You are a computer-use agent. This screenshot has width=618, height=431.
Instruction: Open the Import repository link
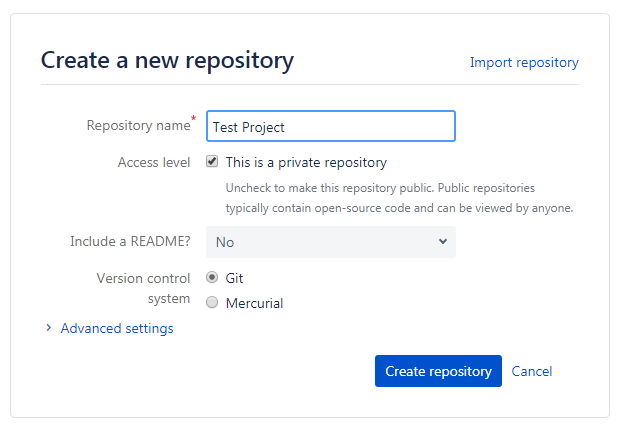(x=524, y=62)
